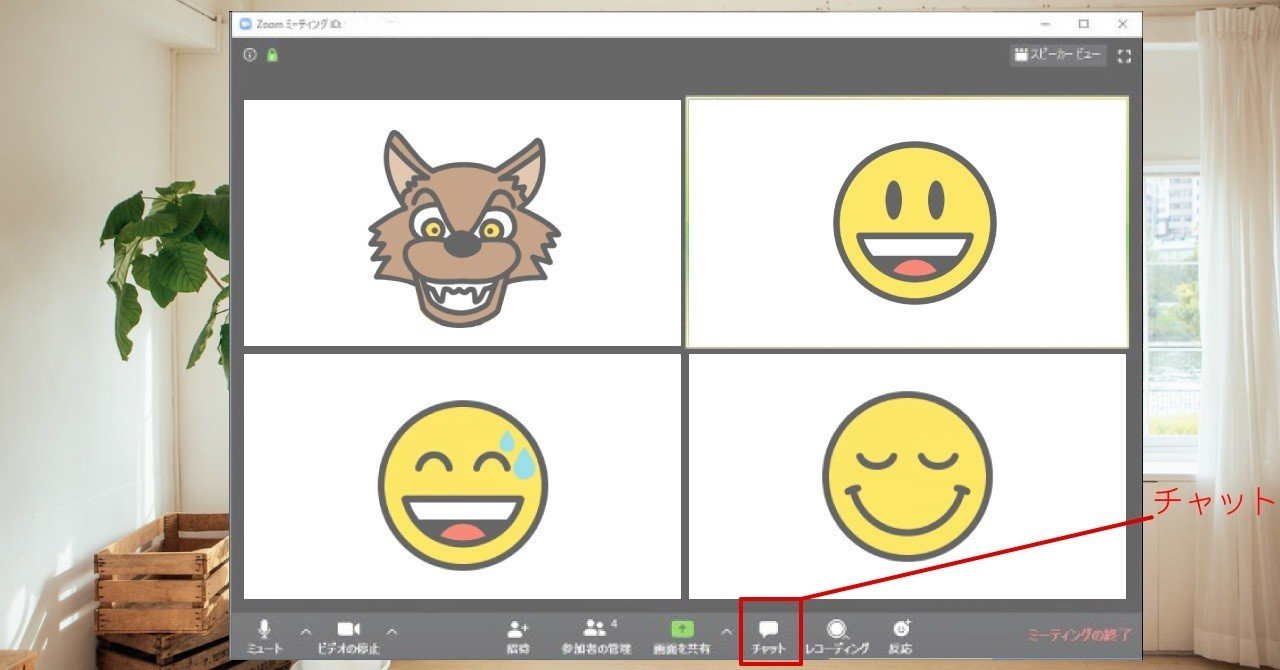Expand the video options chevron beside ビデオの停止

pos(392,631)
